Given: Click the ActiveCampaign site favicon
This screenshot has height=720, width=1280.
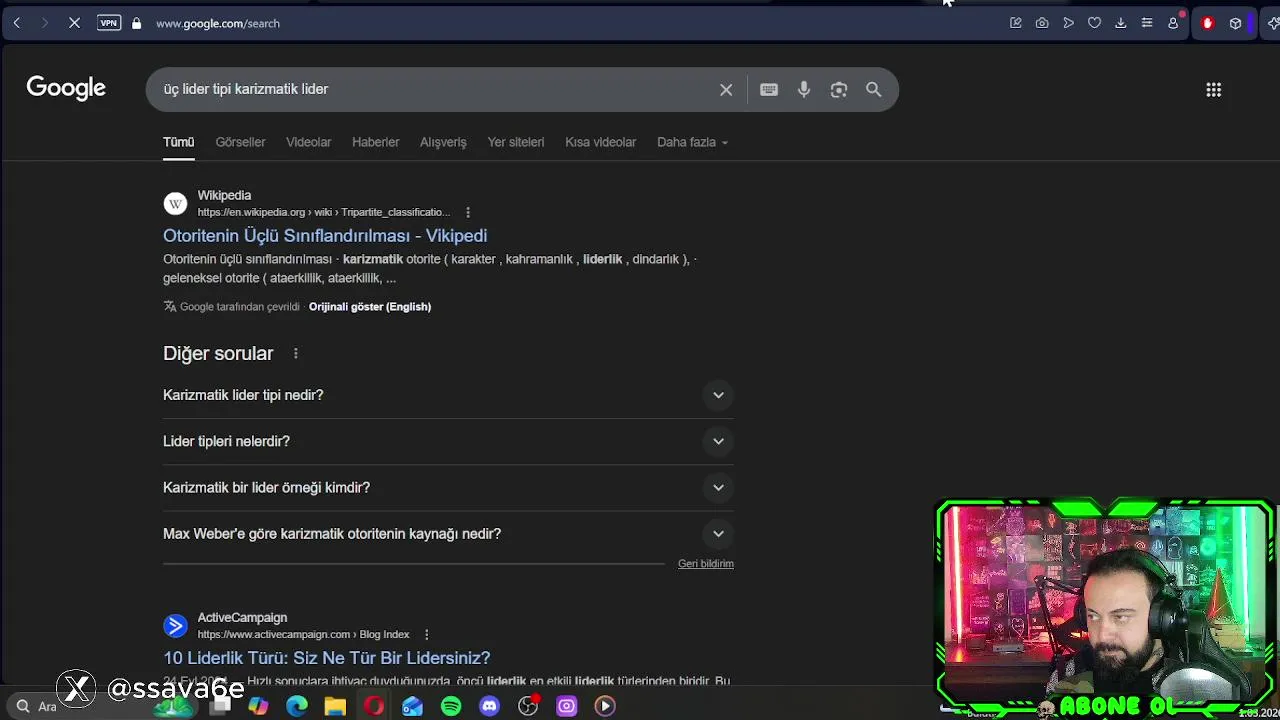Looking at the screenshot, I should click(x=175, y=626).
